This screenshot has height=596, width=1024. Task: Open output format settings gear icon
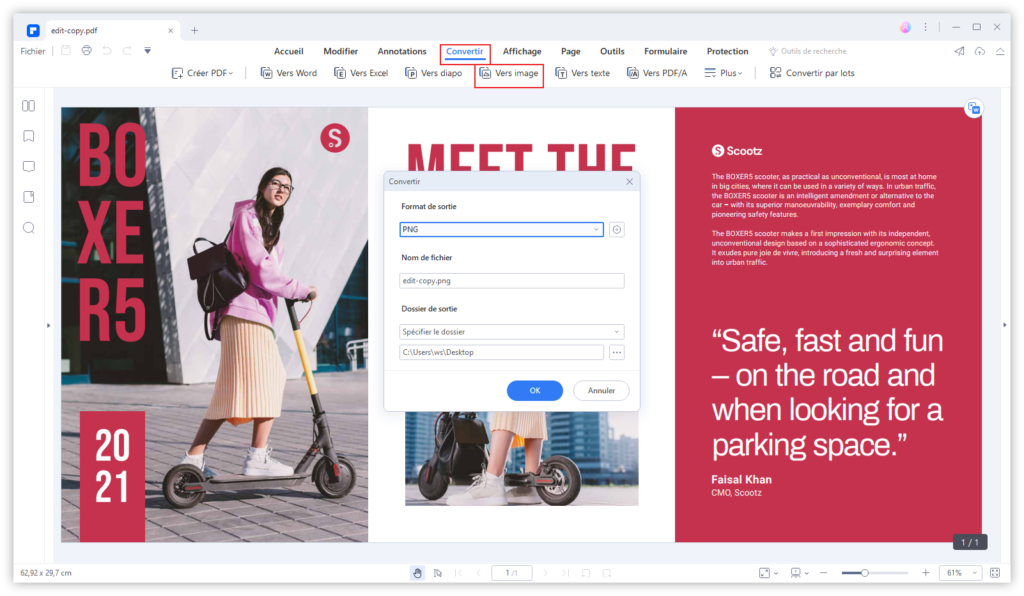617,229
